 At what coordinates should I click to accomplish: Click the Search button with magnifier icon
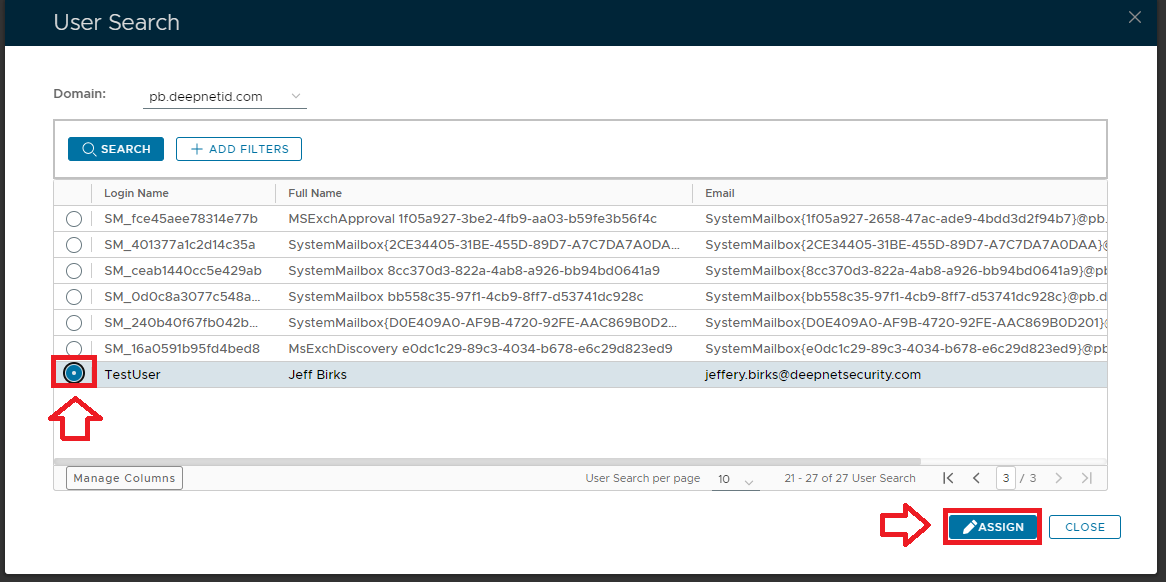(x=116, y=149)
